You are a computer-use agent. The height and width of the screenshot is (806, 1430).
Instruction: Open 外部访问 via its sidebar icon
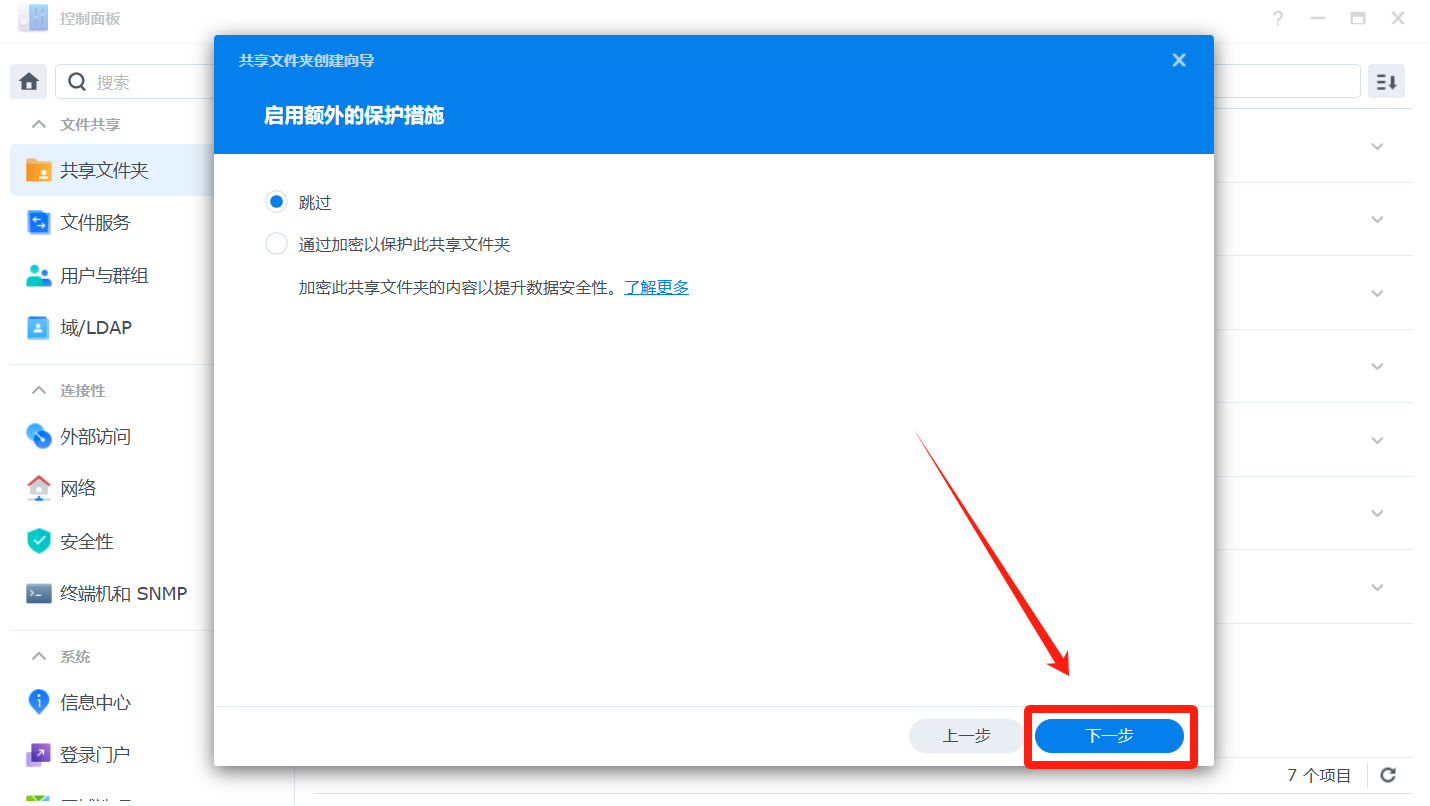pos(38,436)
